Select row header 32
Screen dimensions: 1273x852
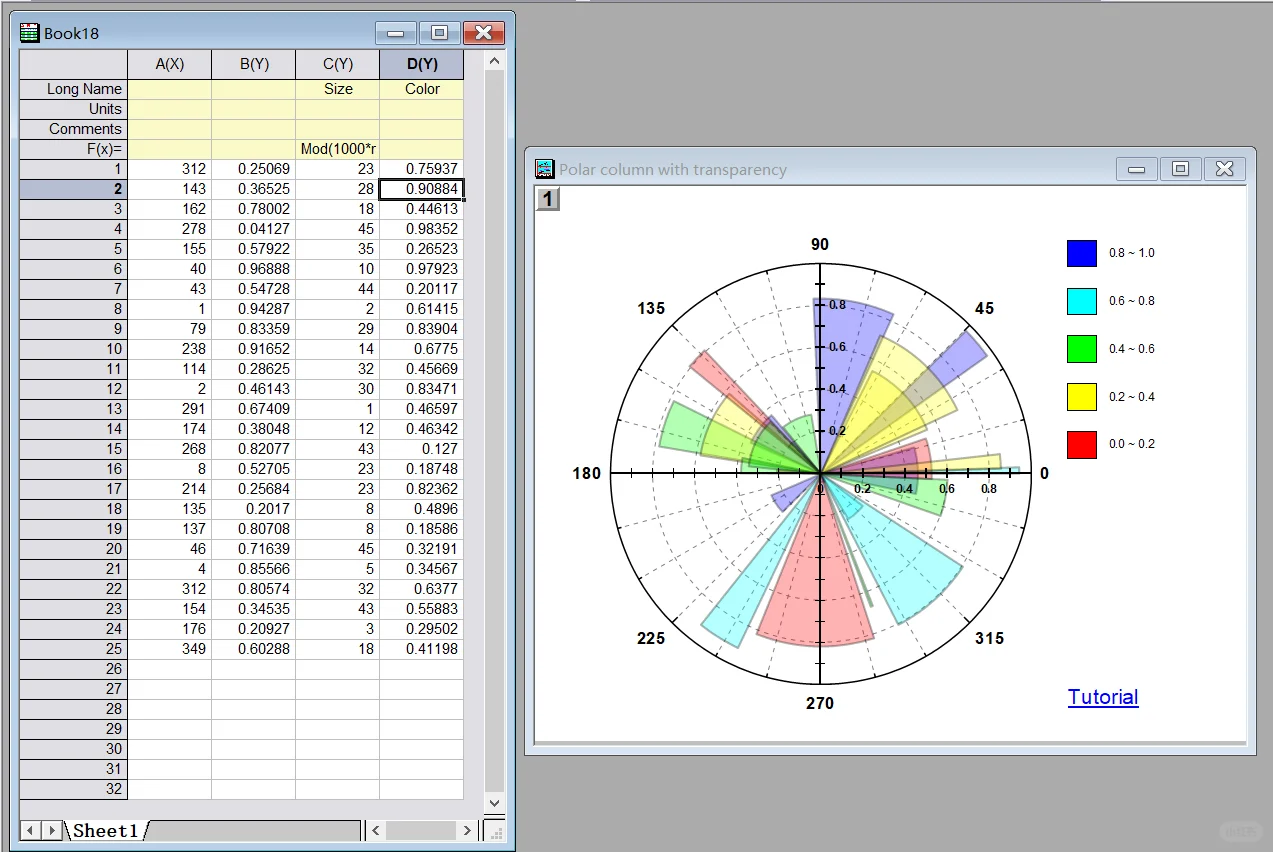(74, 789)
